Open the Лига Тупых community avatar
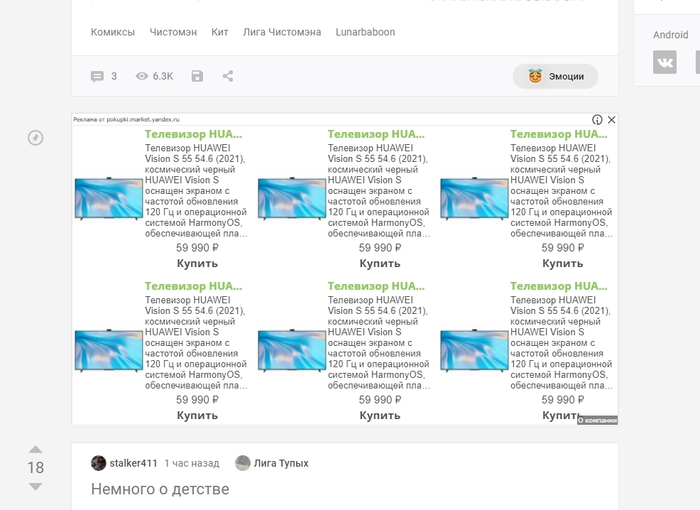700x510 pixels. click(x=242, y=463)
